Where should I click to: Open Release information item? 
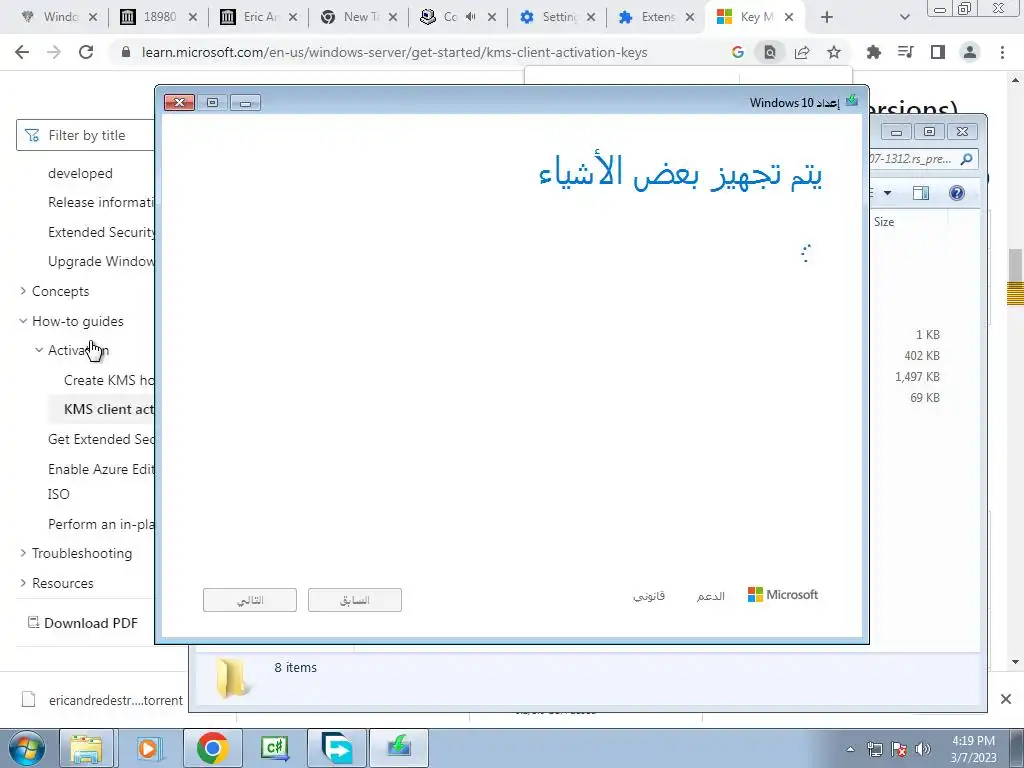tap(101, 202)
